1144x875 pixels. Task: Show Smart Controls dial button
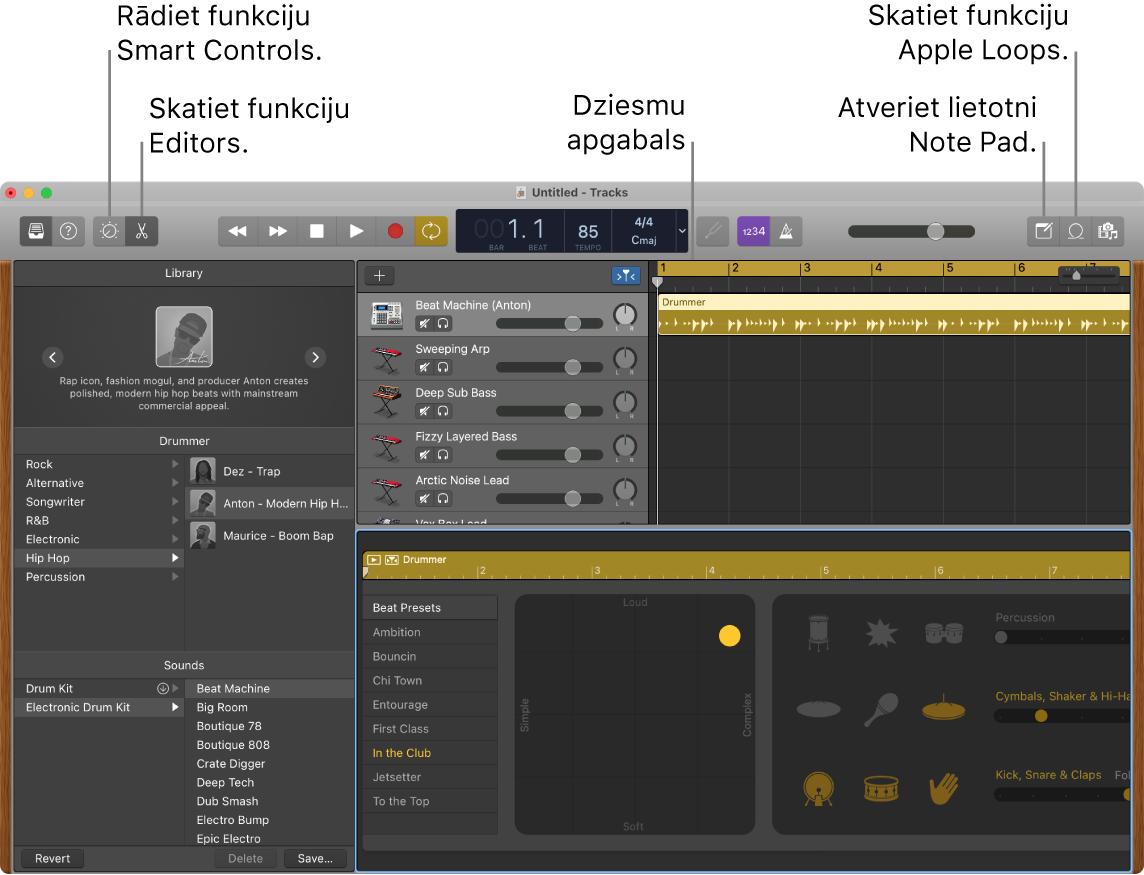pyautogui.click(x=109, y=231)
